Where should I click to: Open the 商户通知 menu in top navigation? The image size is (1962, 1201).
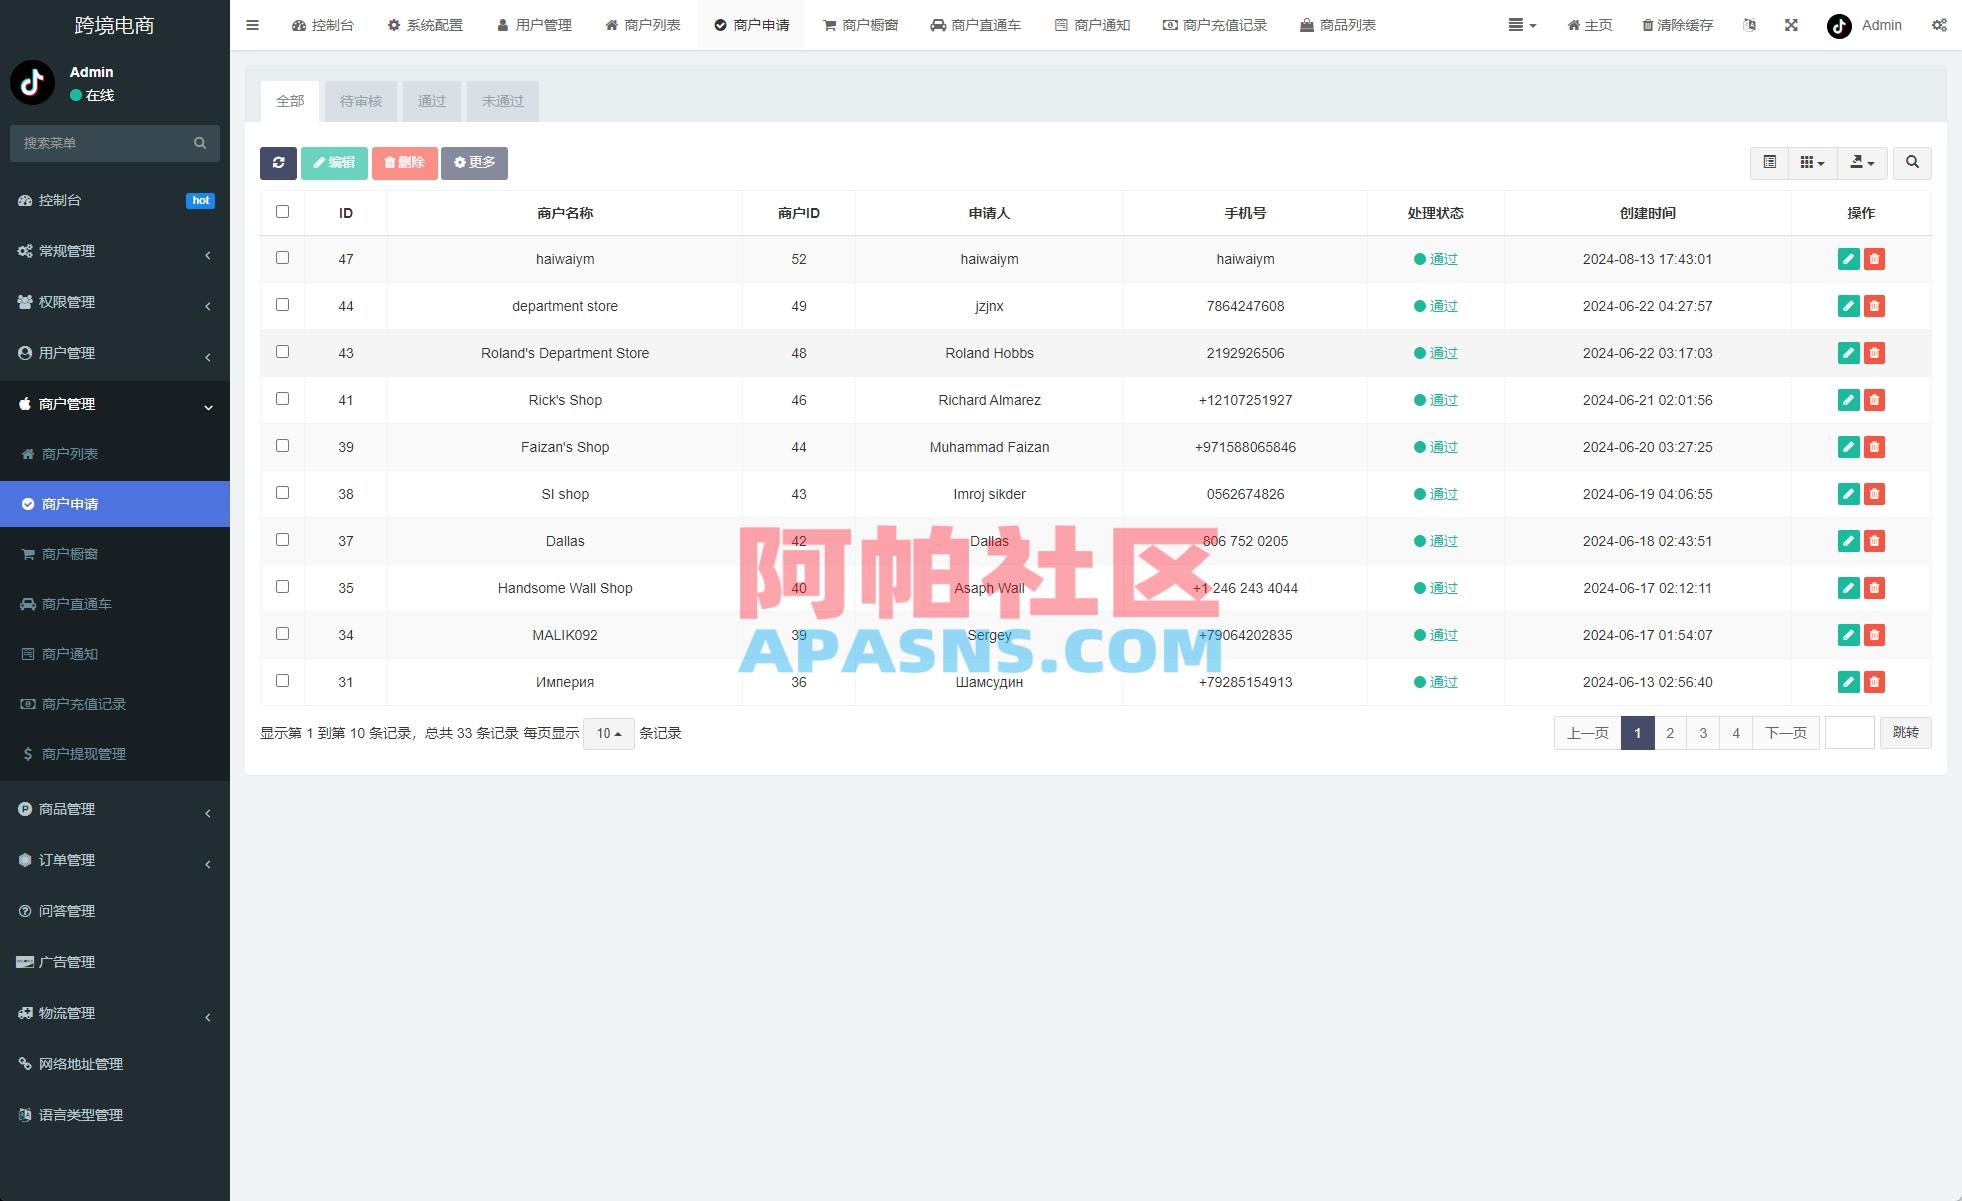coord(1093,25)
